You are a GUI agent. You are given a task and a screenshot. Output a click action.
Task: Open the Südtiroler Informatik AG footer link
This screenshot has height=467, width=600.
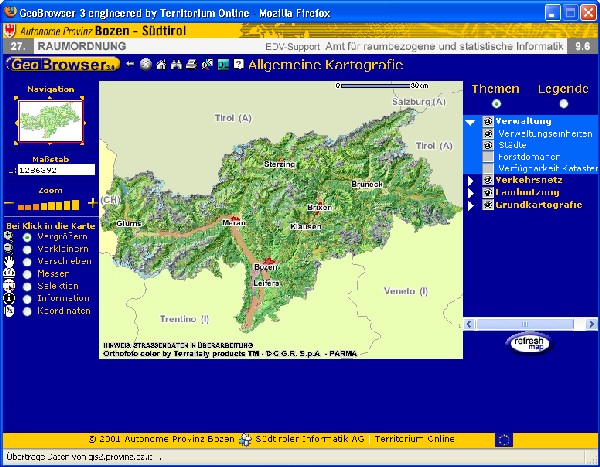tap(310, 439)
